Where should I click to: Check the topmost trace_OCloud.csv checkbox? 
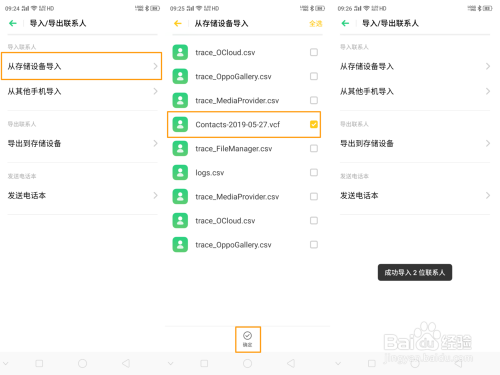314,52
